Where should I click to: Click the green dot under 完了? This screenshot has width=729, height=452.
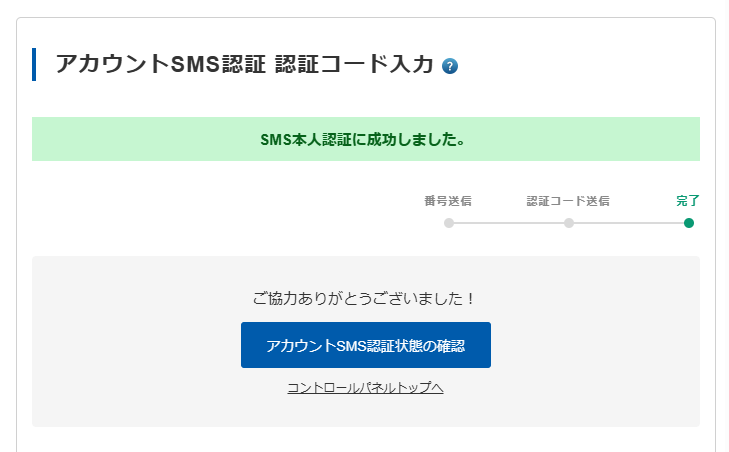click(x=689, y=223)
